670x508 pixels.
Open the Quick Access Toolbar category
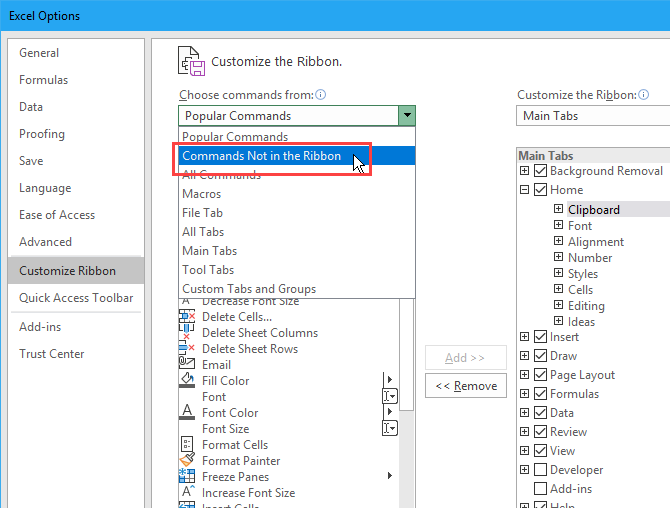[76, 296]
